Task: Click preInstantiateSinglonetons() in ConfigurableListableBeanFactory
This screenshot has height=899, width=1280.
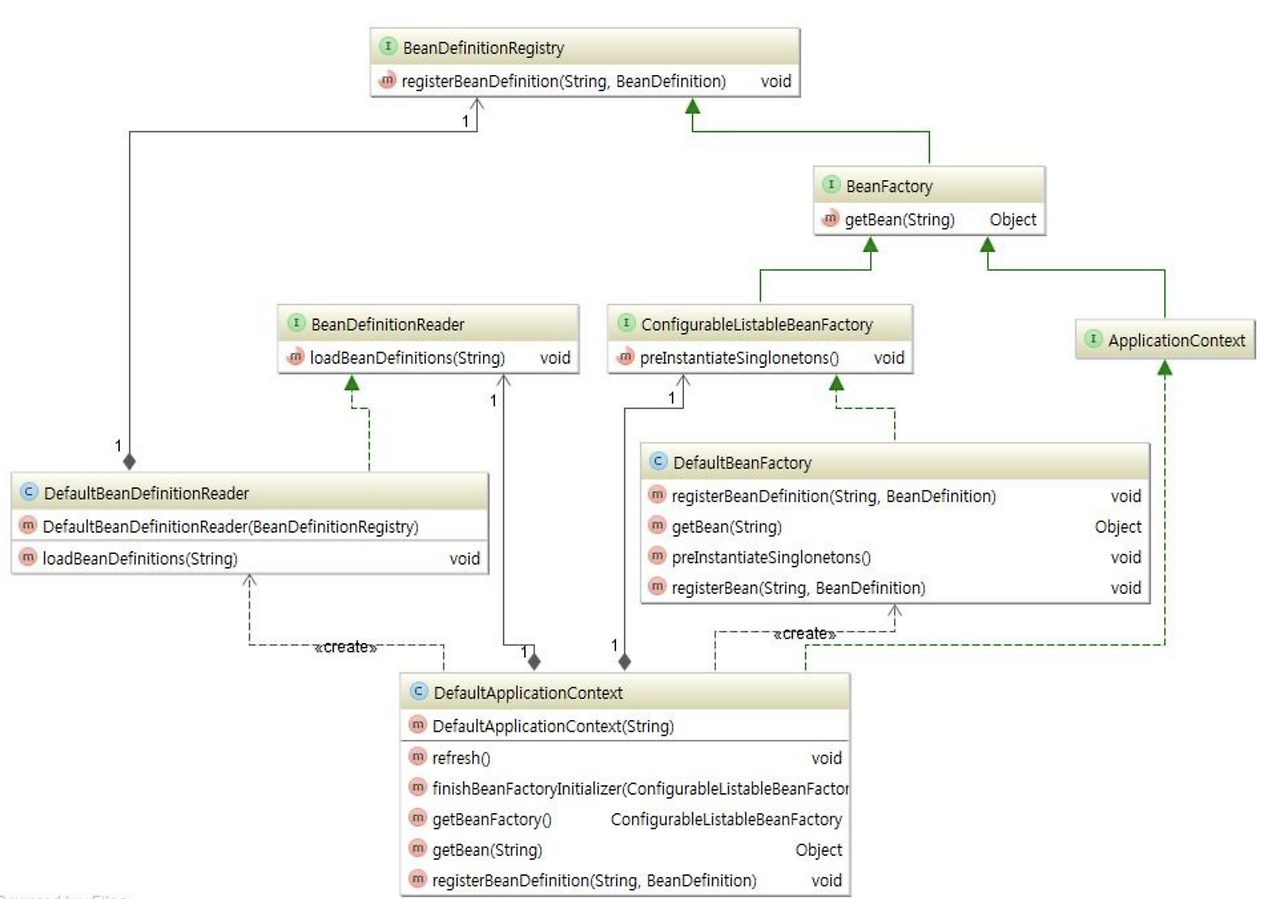Action: (x=740, y=358)
